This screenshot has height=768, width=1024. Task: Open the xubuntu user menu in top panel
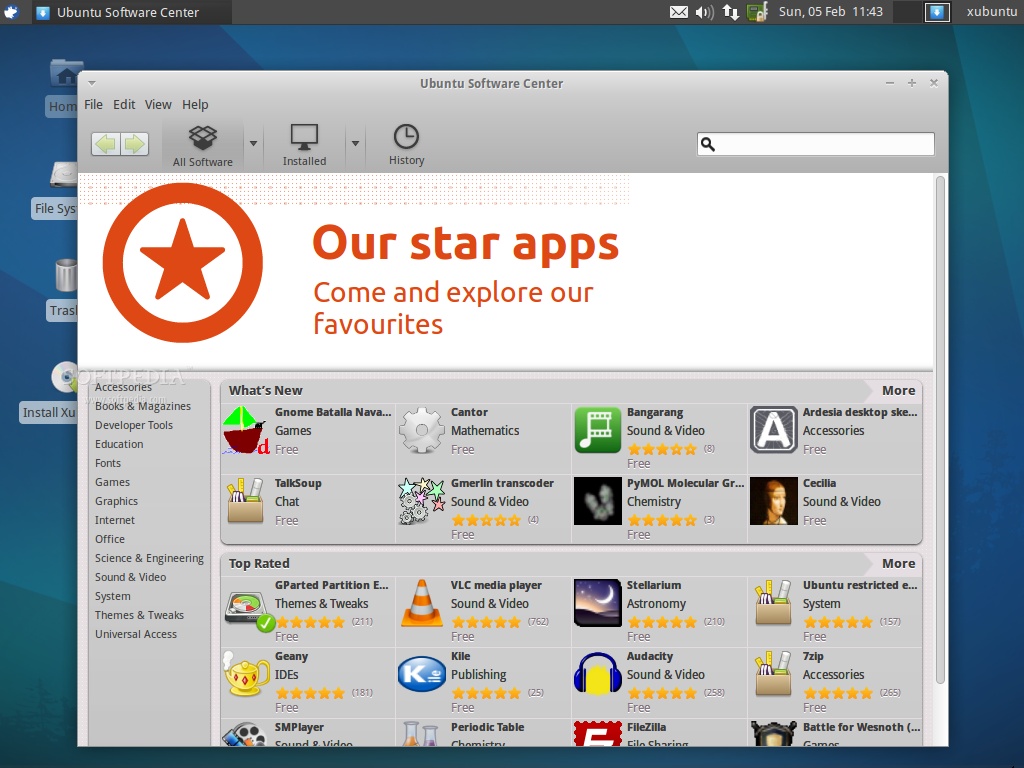pyautogui.click(x=991, y=12)
